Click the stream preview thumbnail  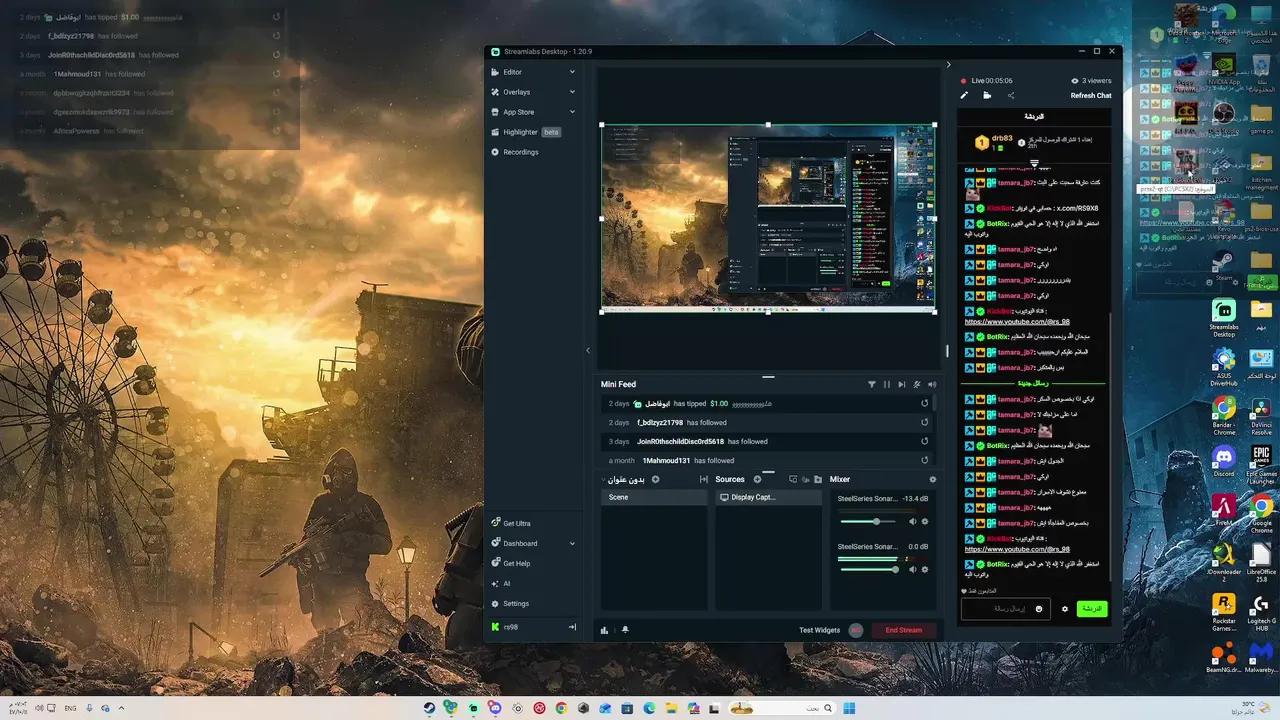point(768,217)
